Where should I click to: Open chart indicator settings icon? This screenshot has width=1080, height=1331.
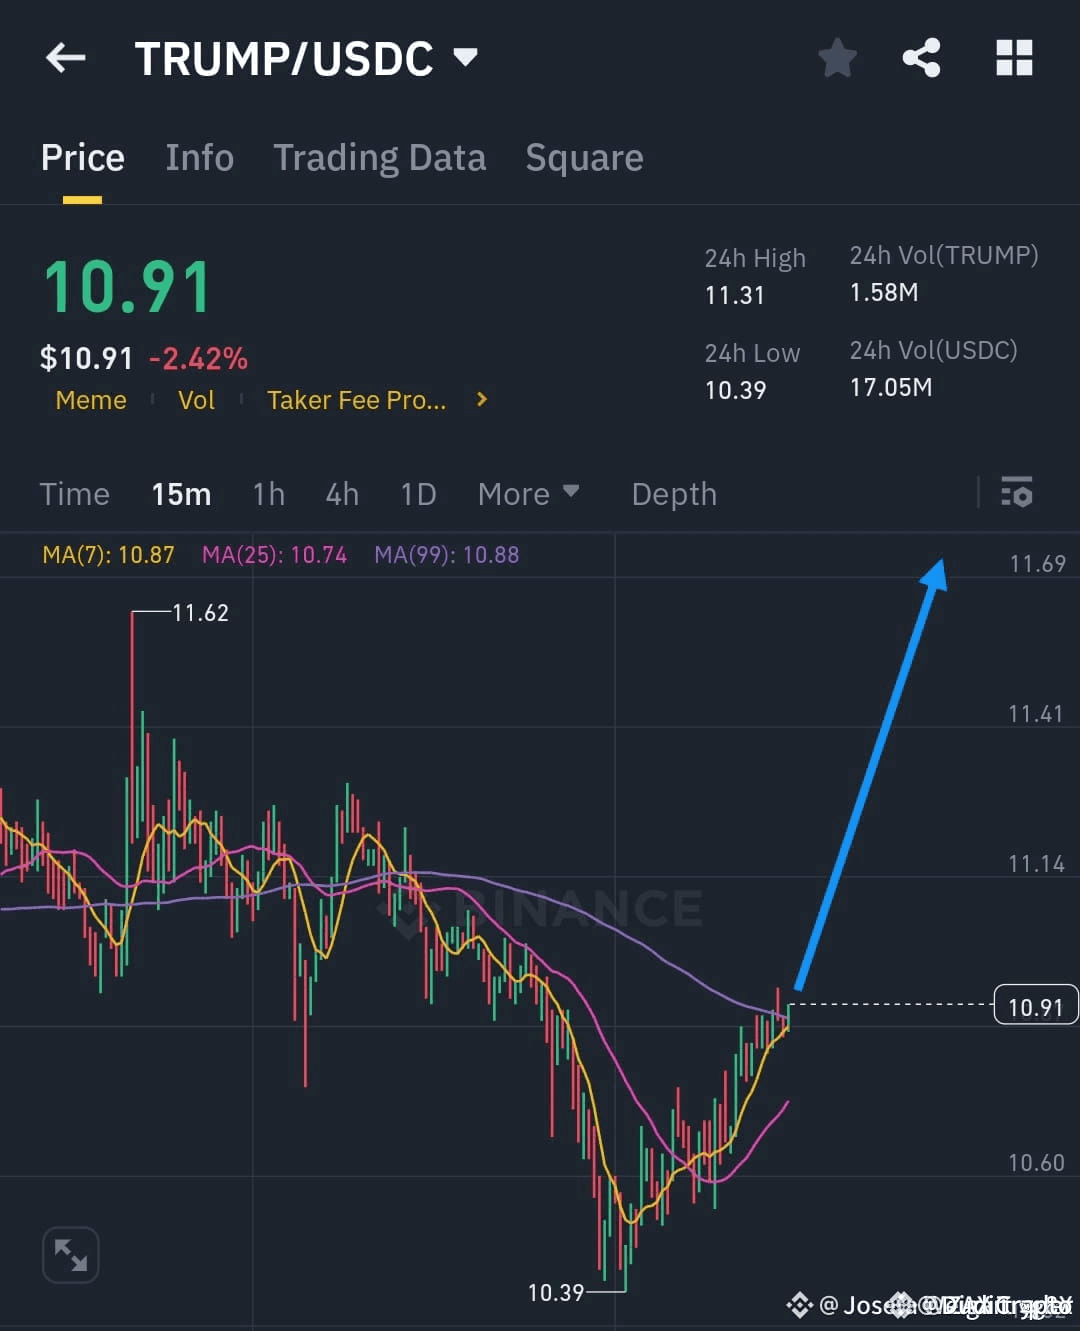[1016, 492]
